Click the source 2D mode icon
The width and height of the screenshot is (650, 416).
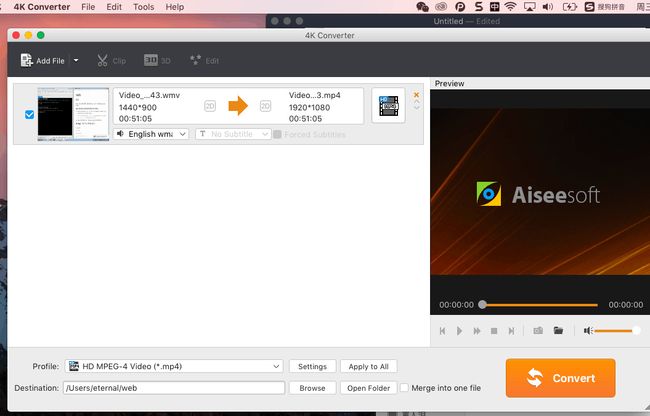[x=210, y=106]
